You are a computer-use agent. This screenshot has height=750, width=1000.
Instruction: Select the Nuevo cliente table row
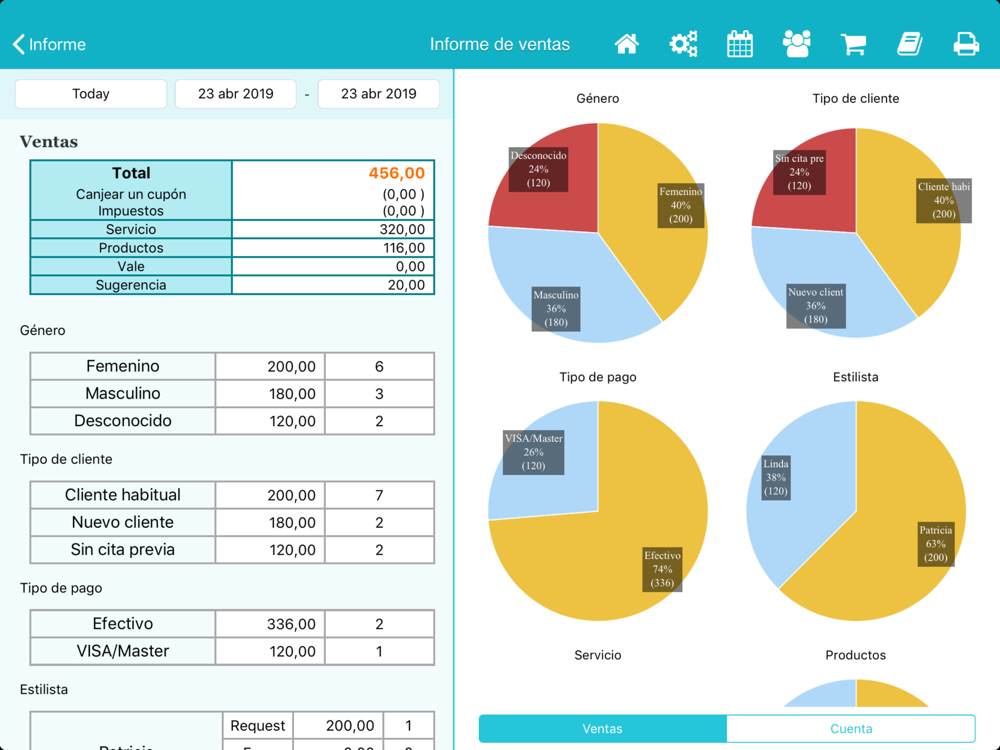tap(232, 522)
